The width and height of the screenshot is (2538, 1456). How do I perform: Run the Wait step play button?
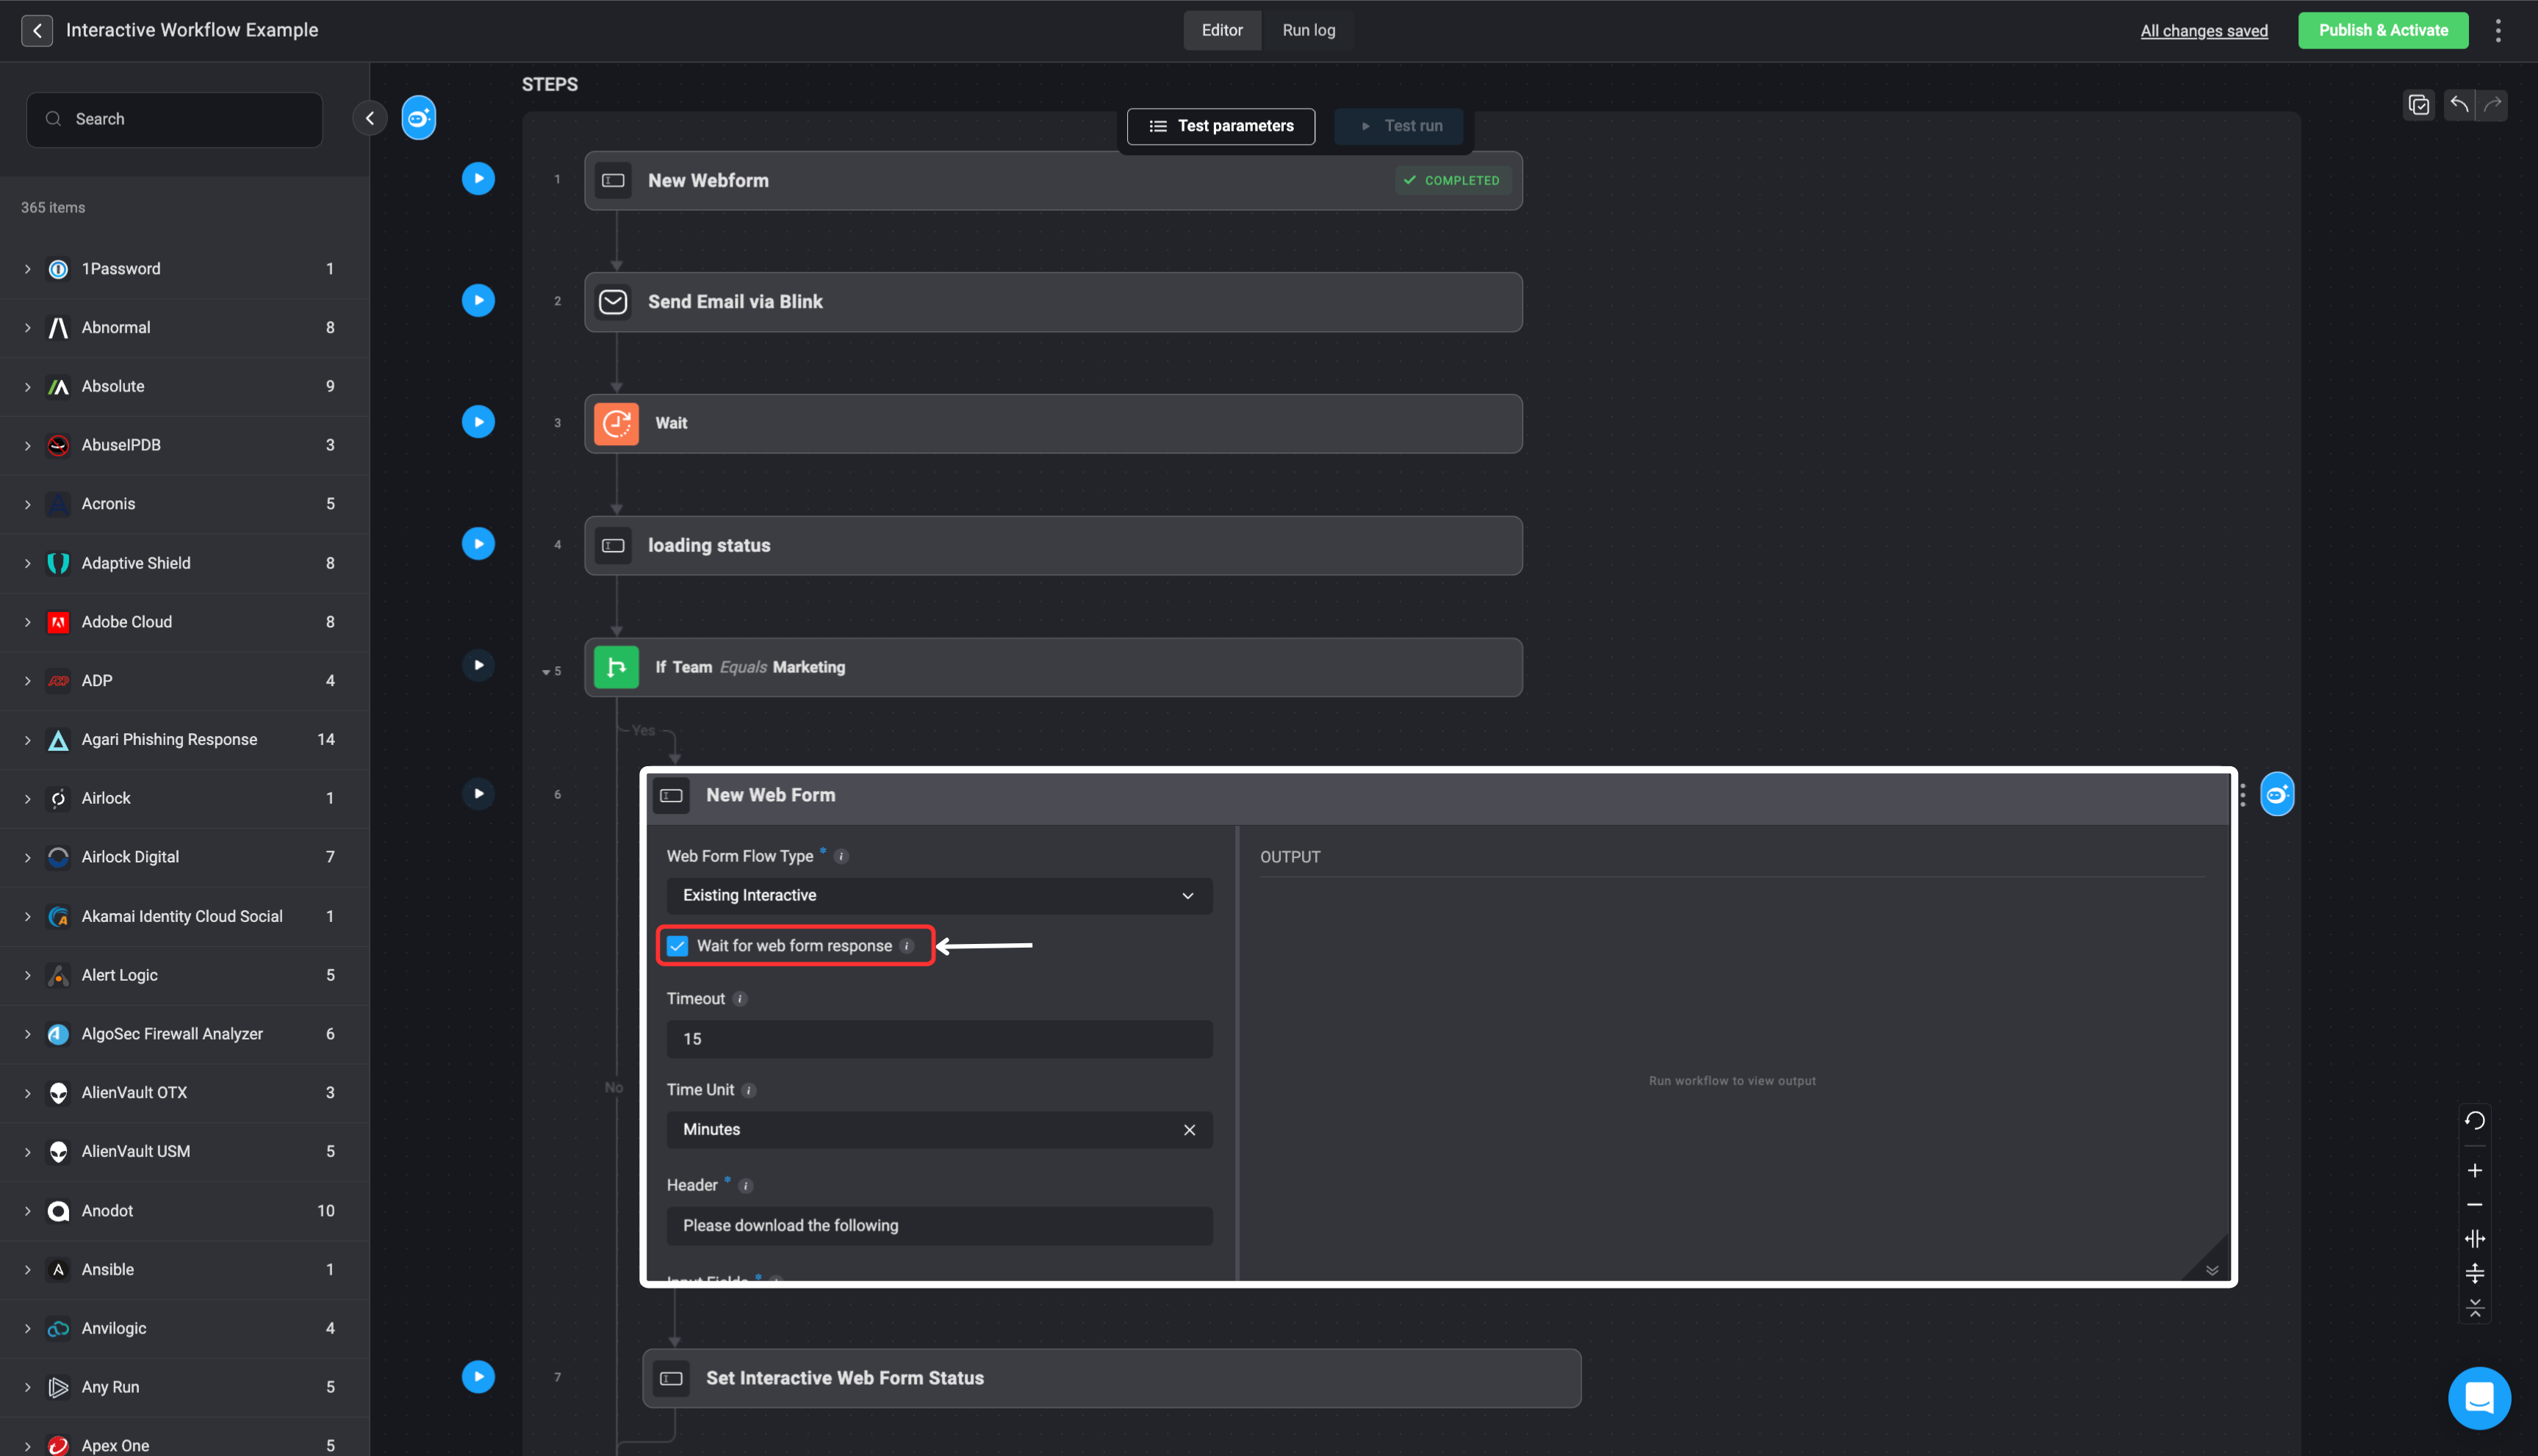point(478,422)
